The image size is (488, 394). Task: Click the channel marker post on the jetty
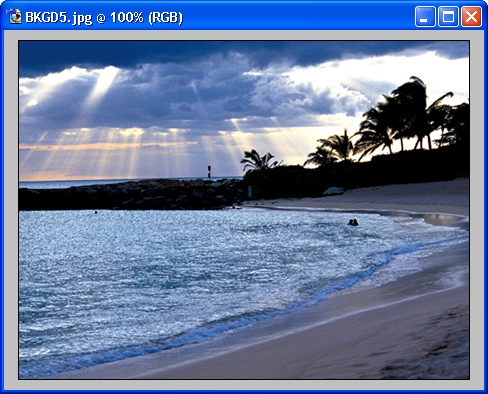tap(209, 172)
